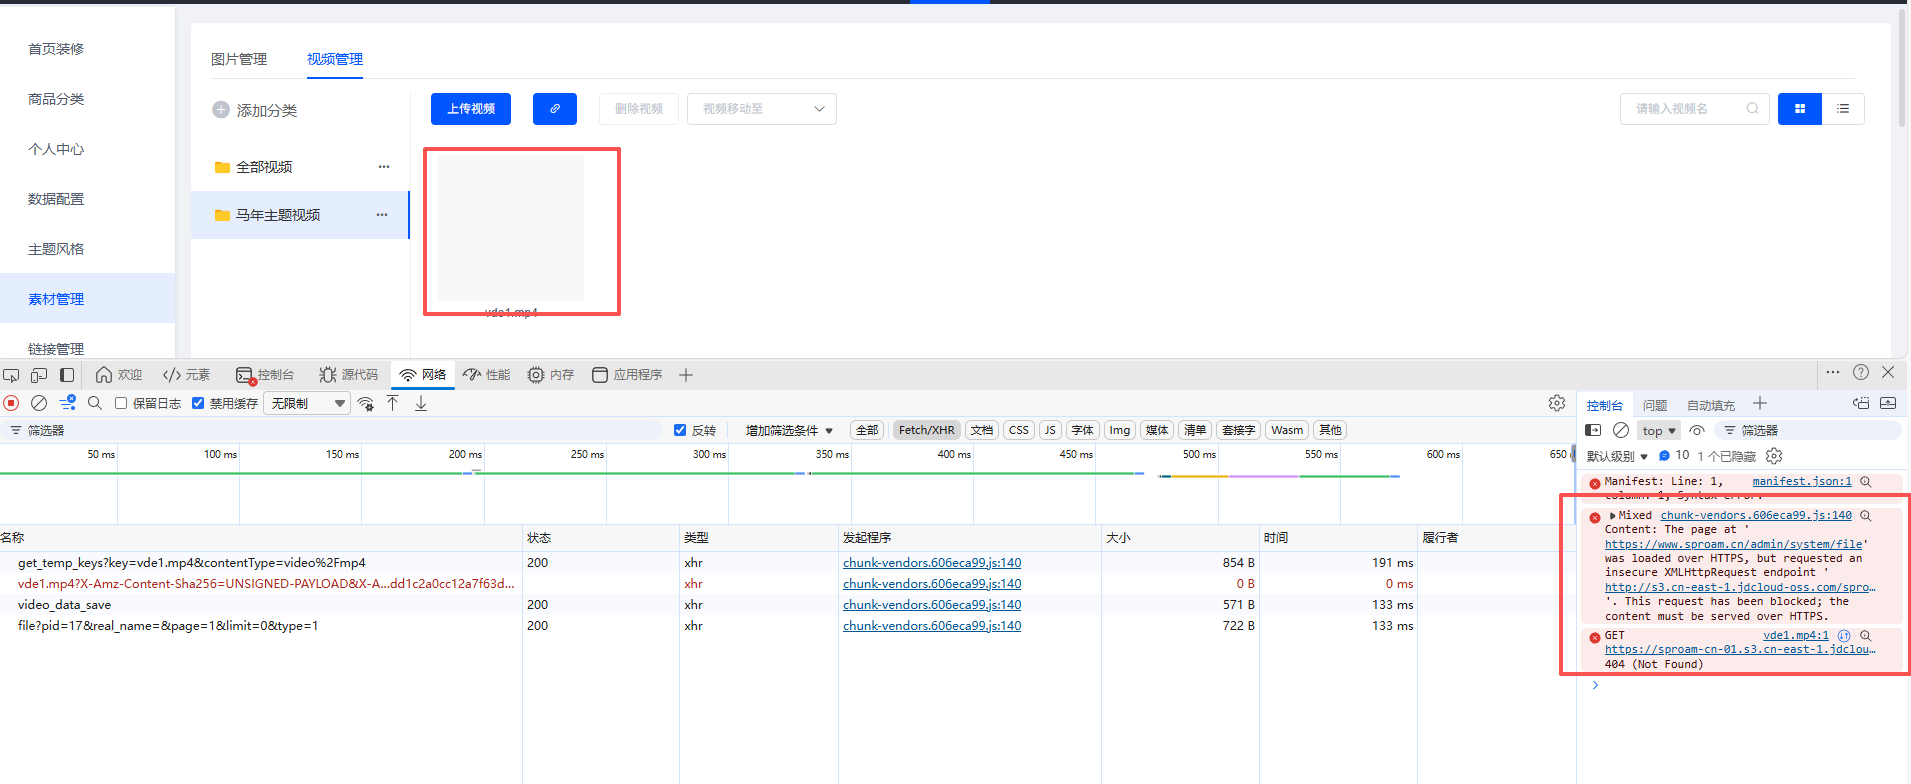Open manifest.json:1 source link
The image size is (1911, 784).
[x=1801, y=481]
